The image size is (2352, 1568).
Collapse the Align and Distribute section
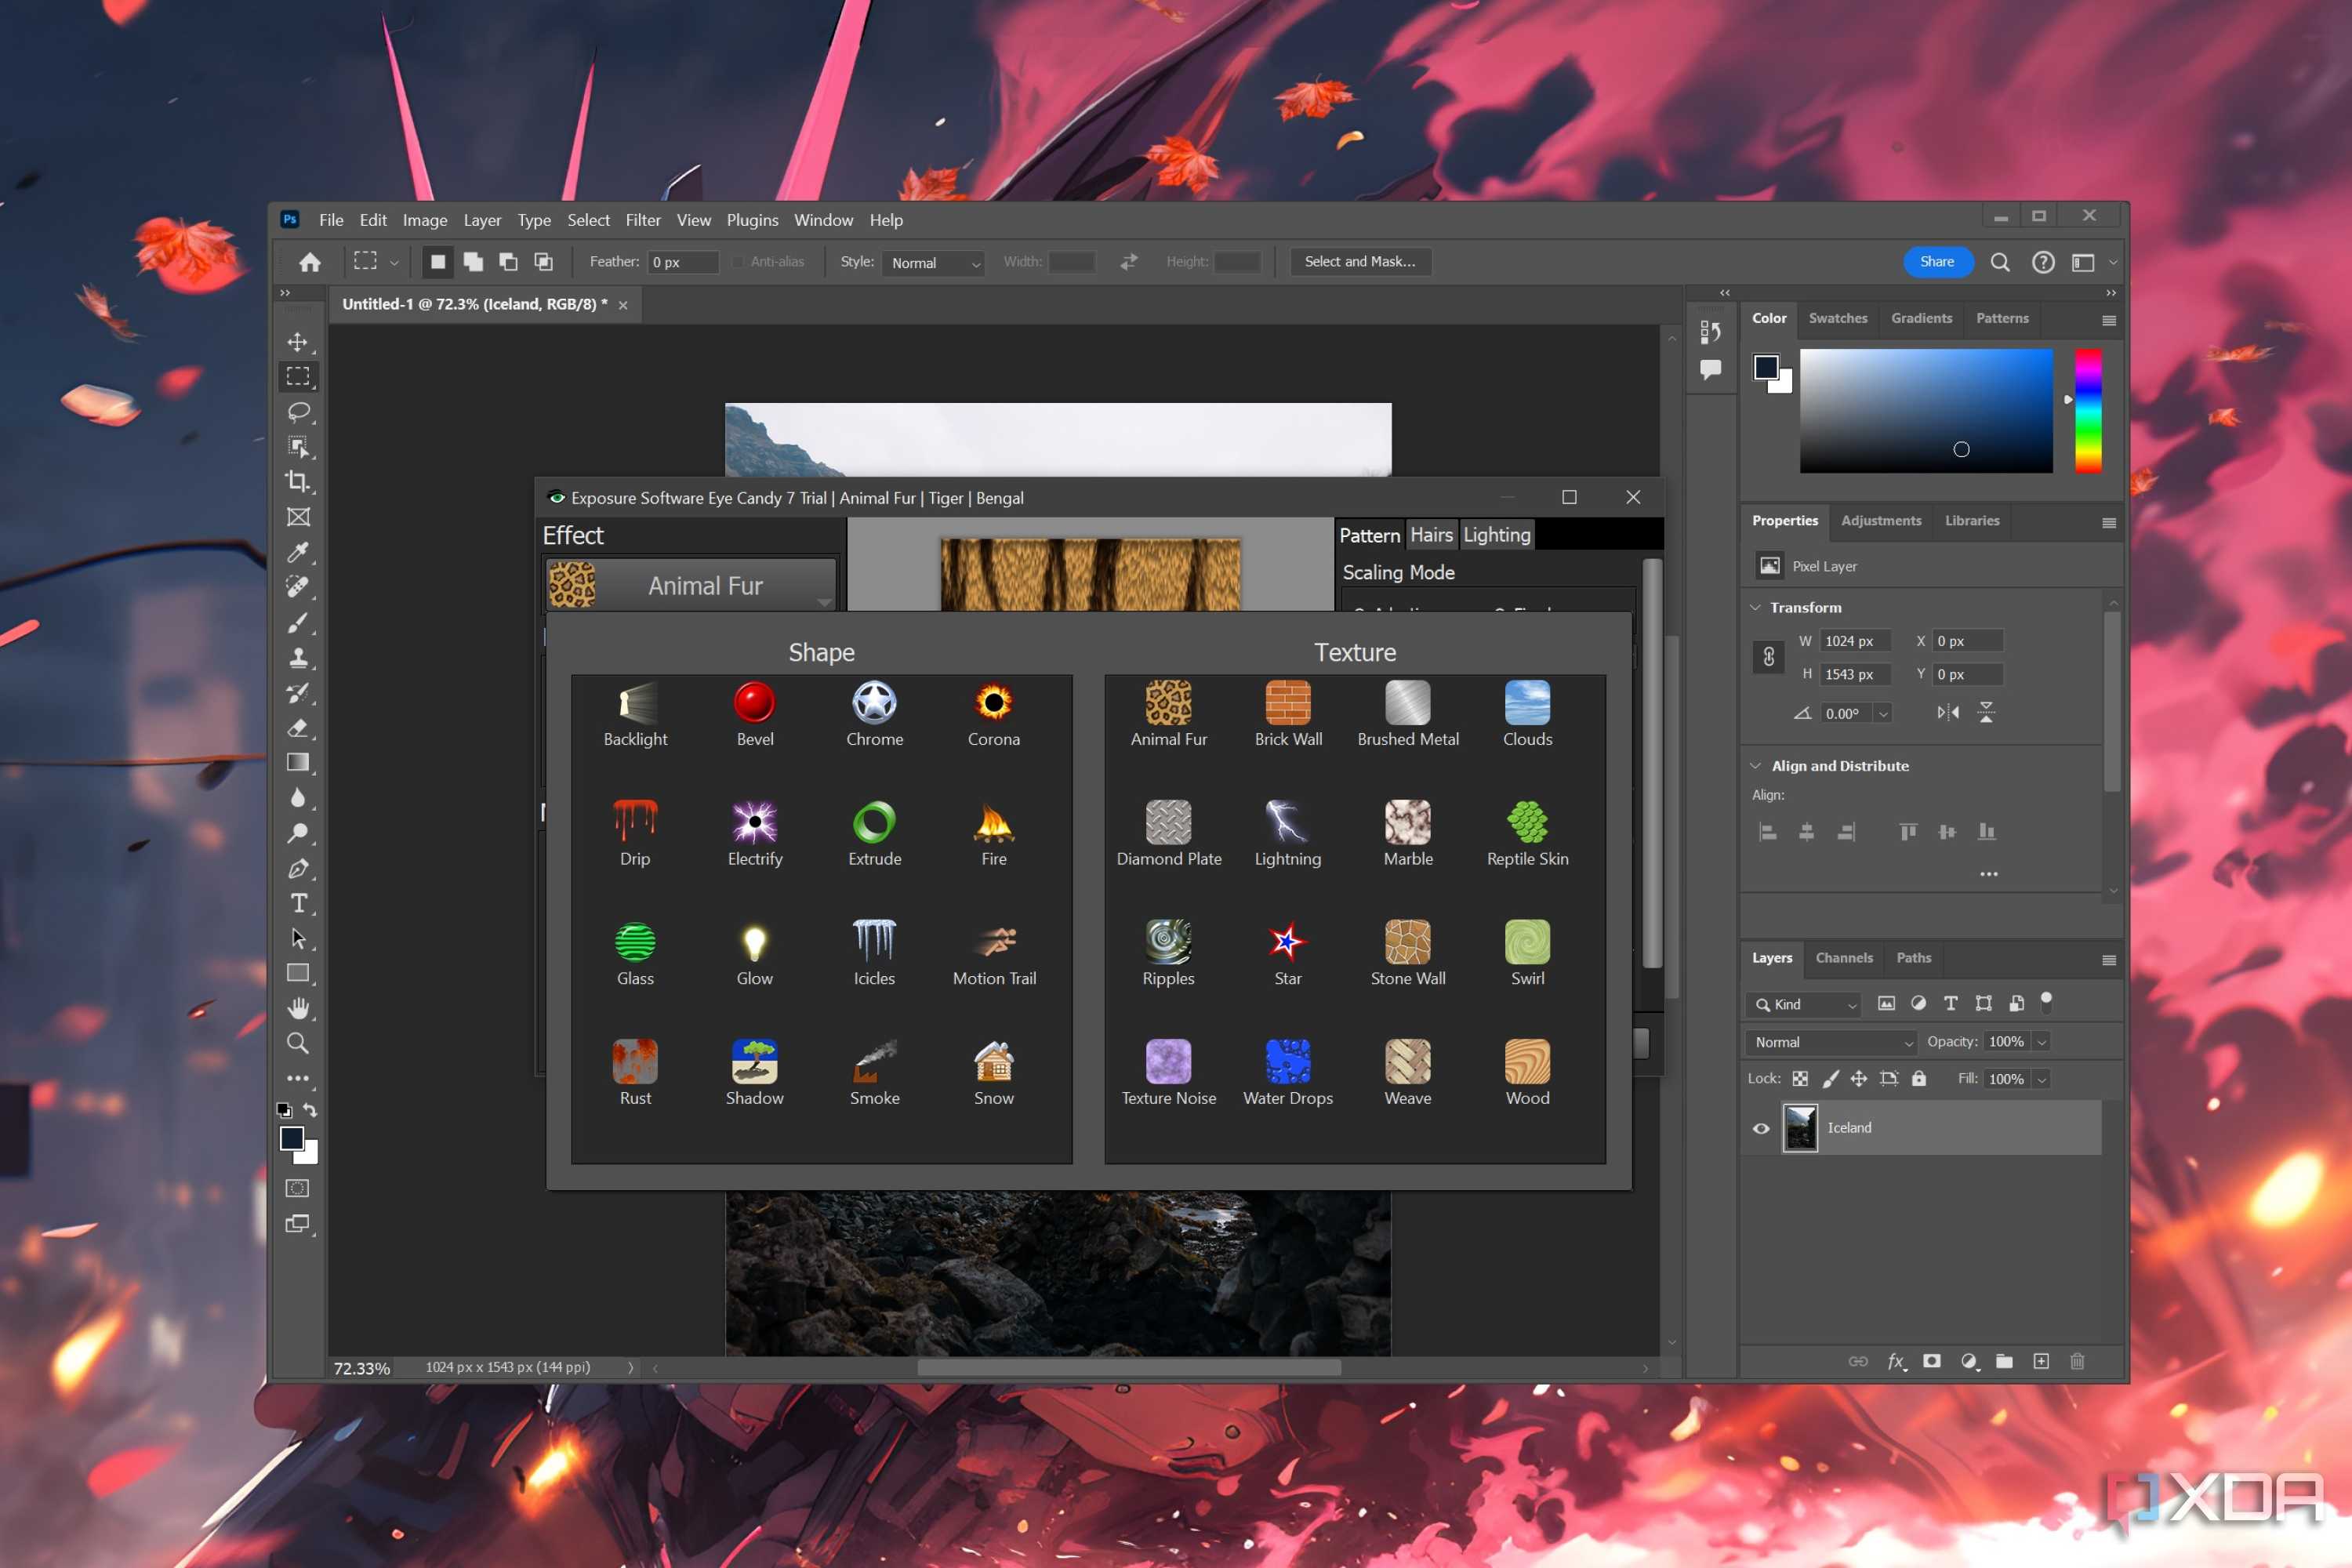1755,766
